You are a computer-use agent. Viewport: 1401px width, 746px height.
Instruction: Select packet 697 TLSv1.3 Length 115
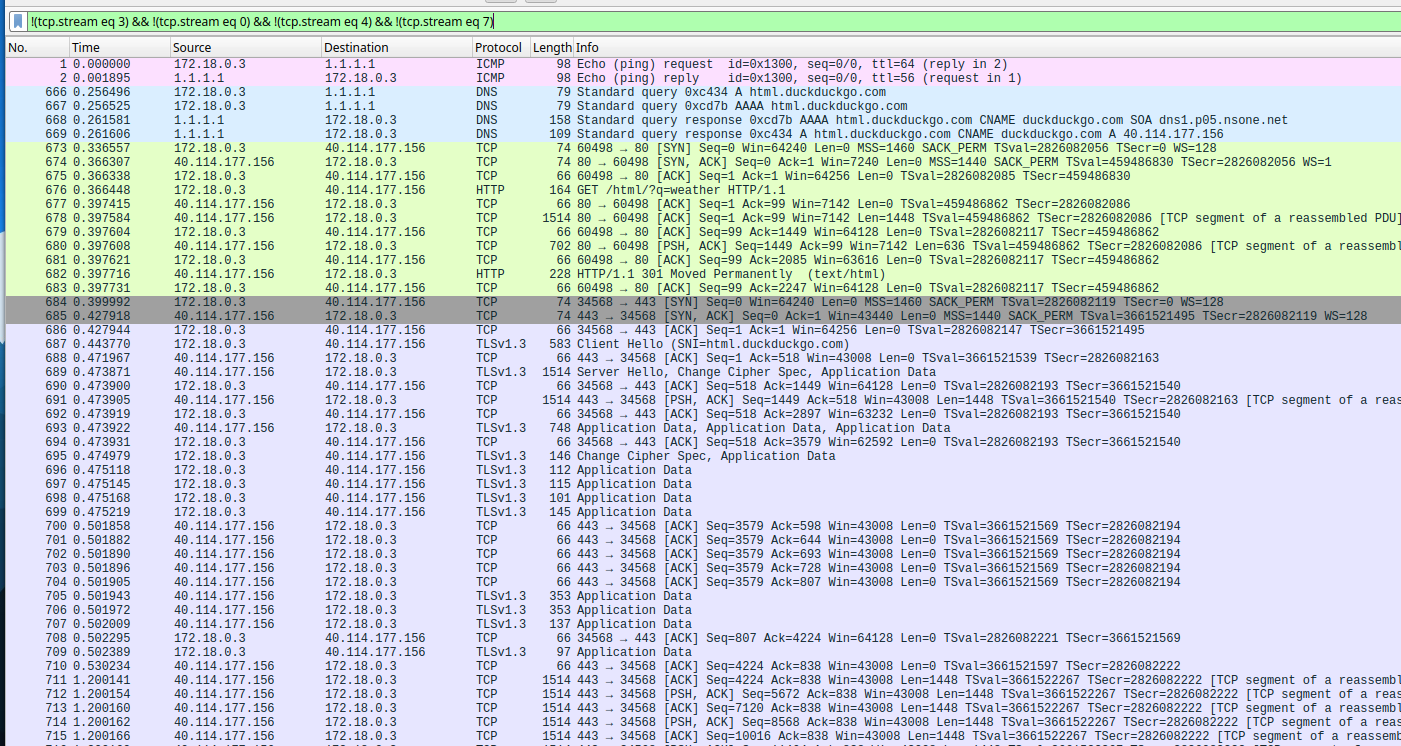[x=703, y=484]
